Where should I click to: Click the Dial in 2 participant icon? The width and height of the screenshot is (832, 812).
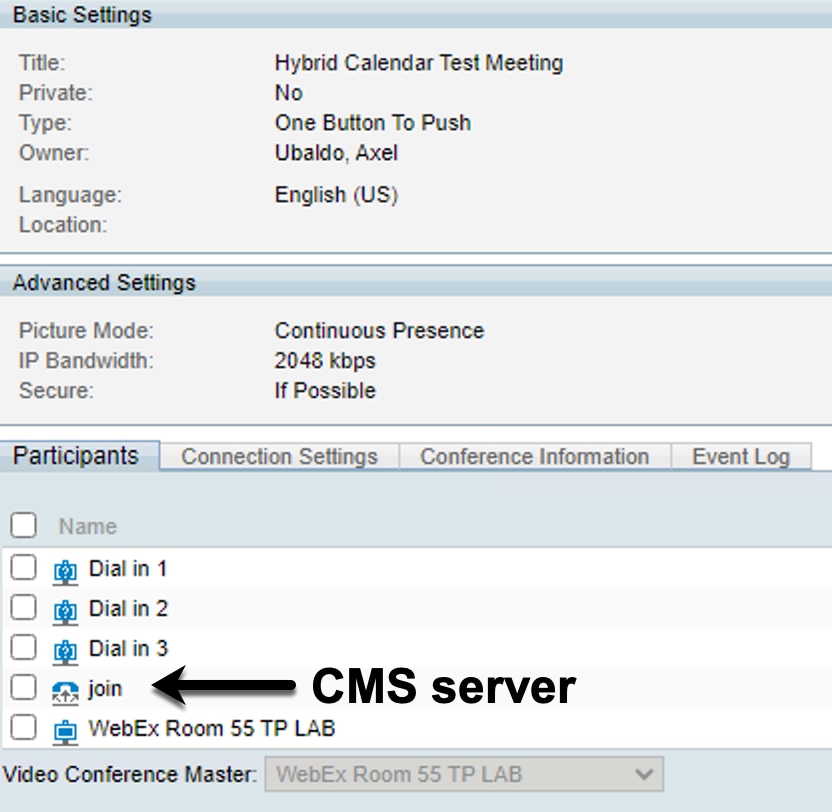[65, 612]
